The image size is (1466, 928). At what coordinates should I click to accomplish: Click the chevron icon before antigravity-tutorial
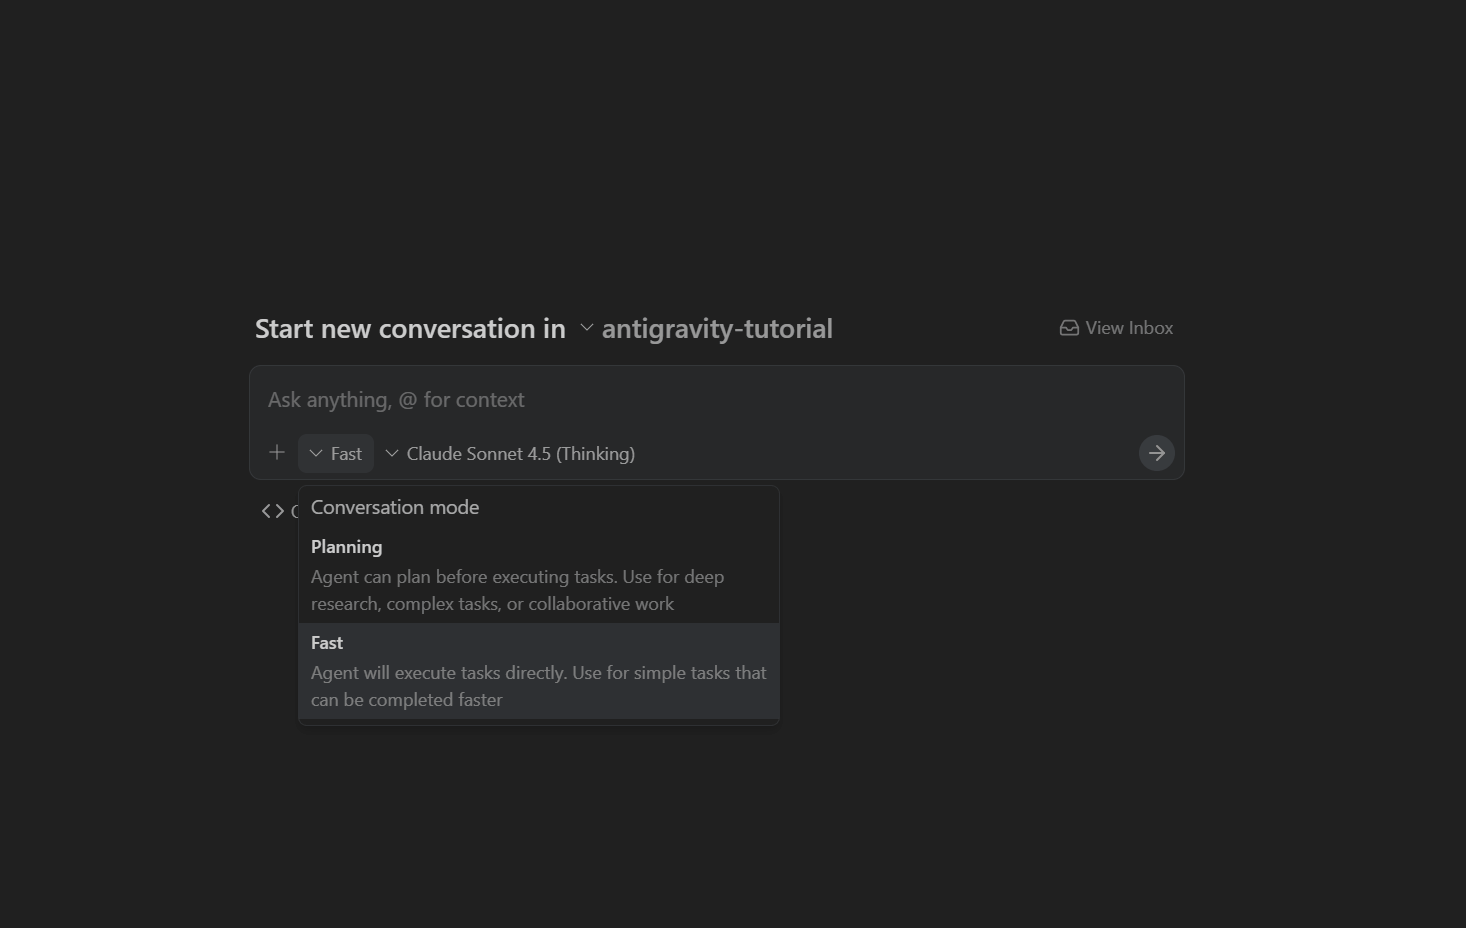587,328
